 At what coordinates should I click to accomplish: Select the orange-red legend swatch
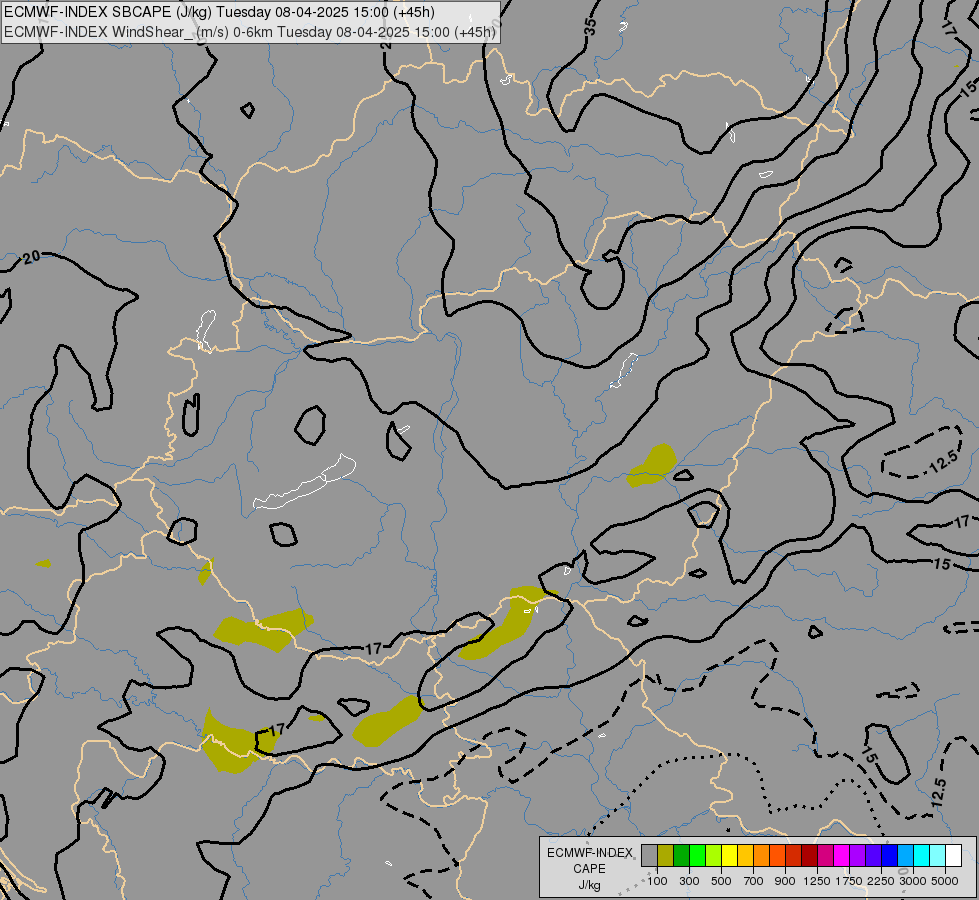[777, 855]
